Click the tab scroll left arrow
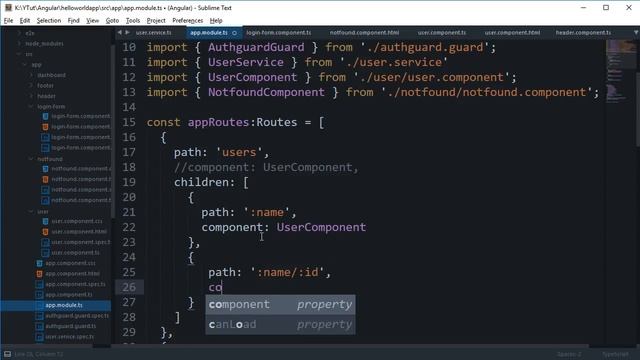 click(120, 32)
